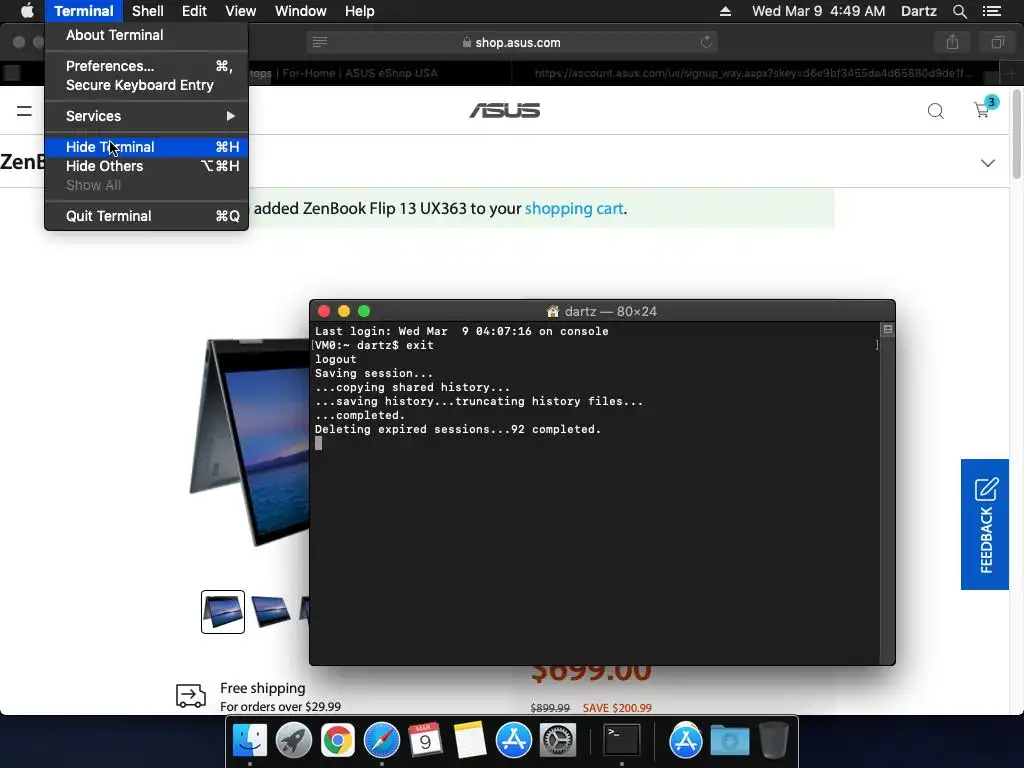Close the dartz Terminal window
This screenshot has height=768, width=1024.
point(324,312)
